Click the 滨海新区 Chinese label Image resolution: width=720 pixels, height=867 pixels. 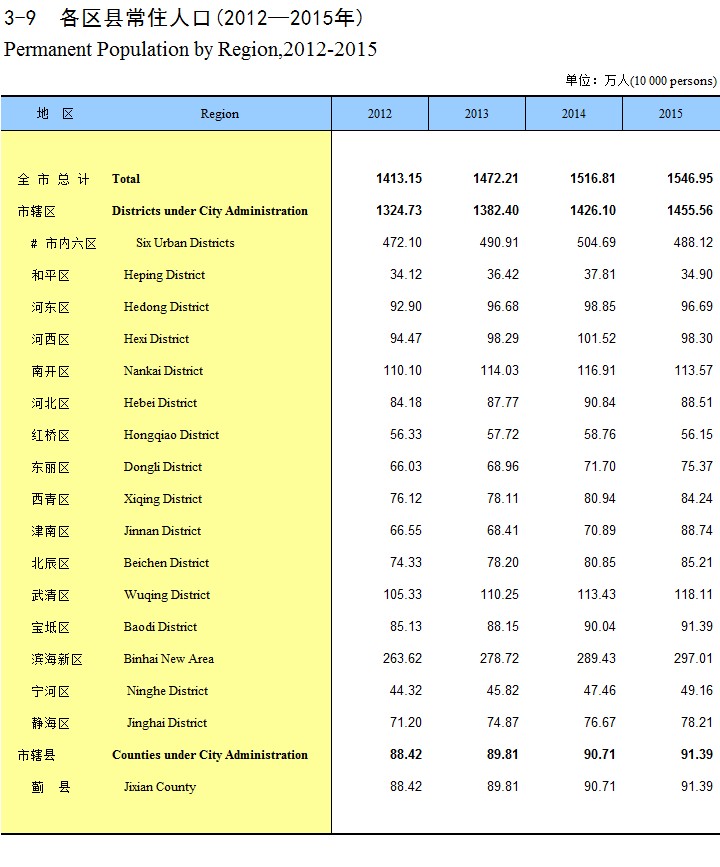(x=57, y=660)
